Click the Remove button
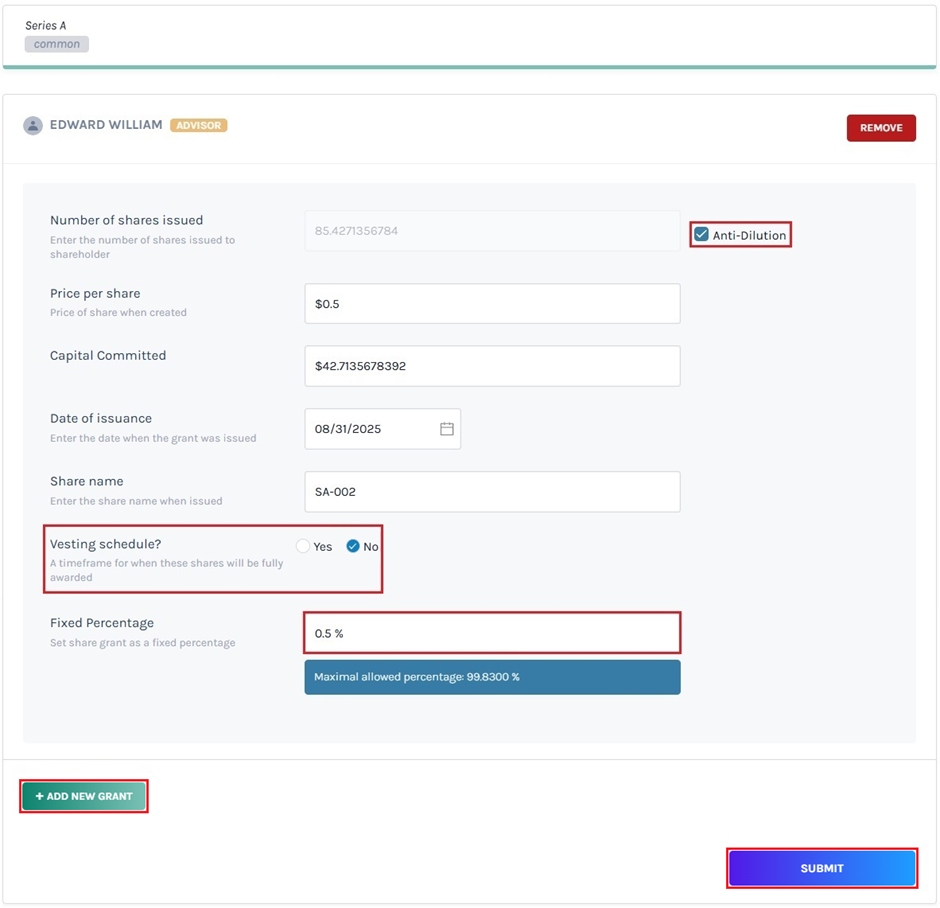The width and height of the screenshot is (940, 908). pyautogui.click(x=881, y=128)
